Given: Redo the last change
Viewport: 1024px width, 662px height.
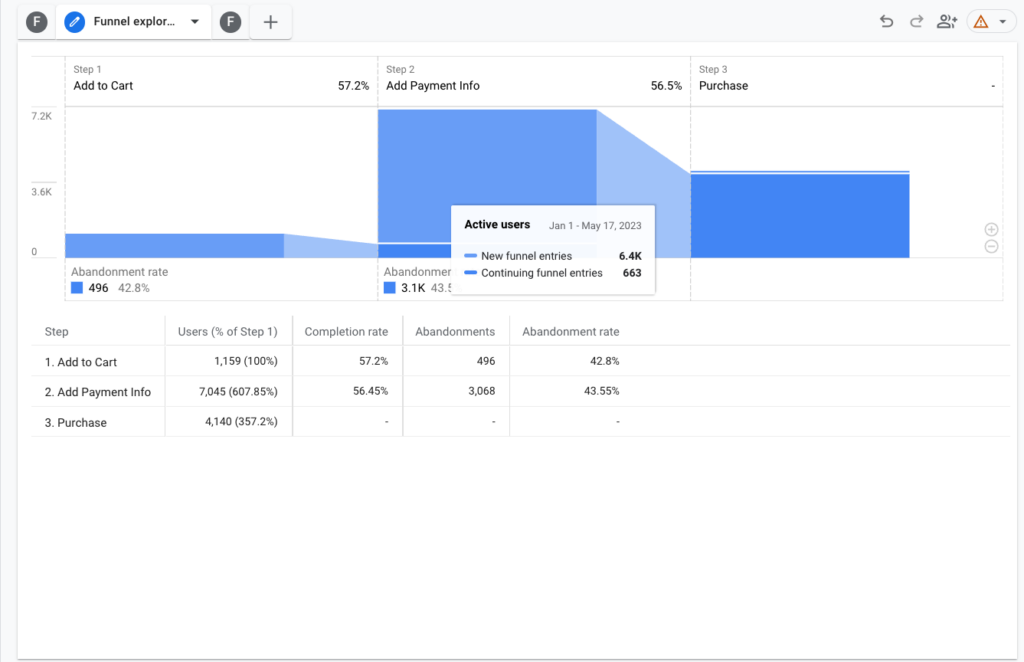Looking at the screenshot, I should (916, 22).
